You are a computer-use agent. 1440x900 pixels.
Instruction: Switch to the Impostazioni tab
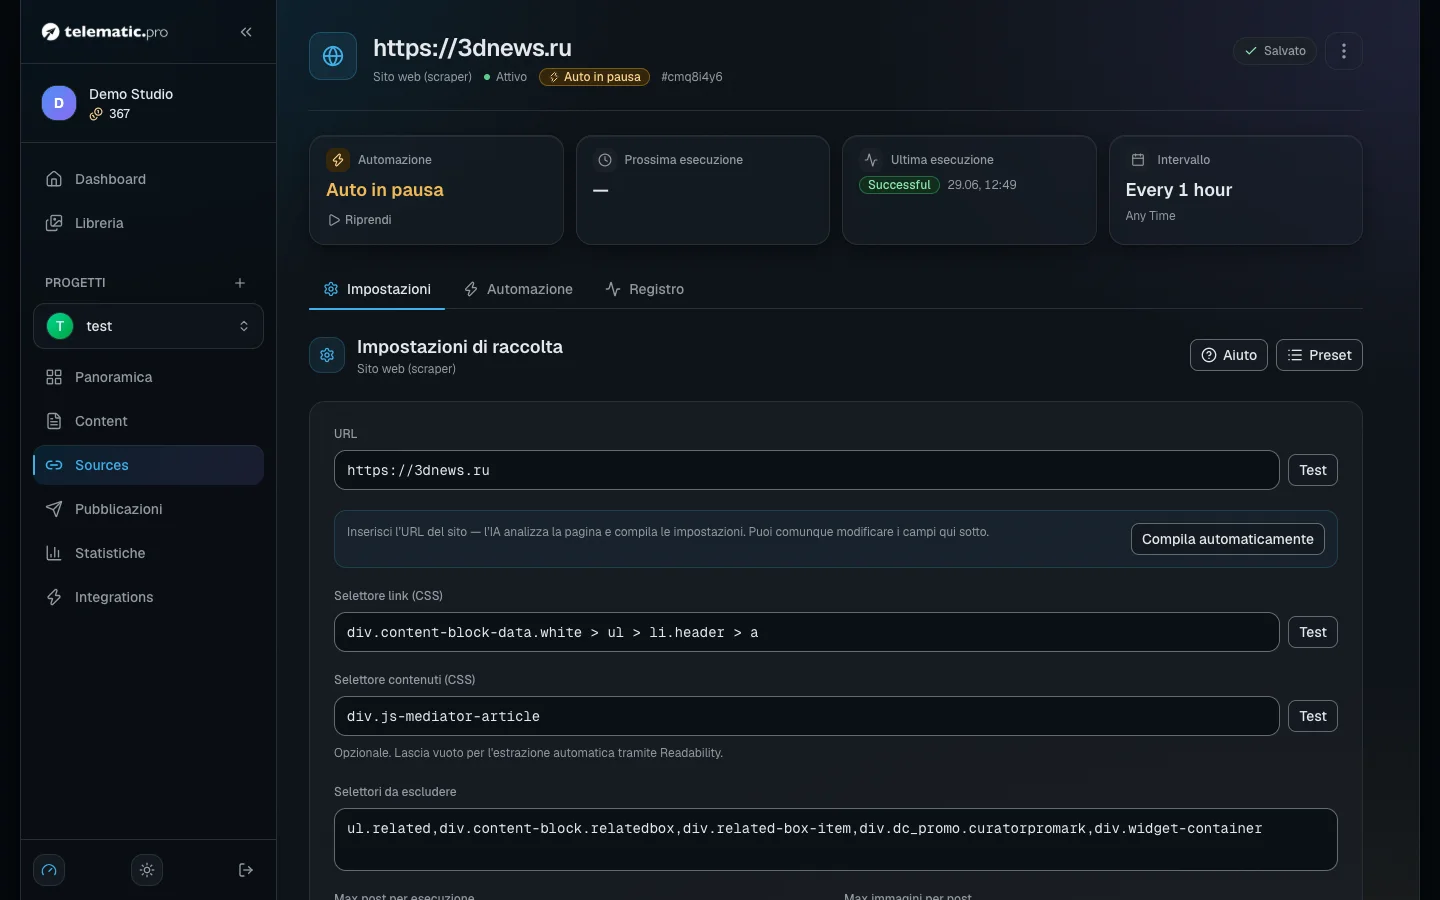pyautogui.click(x=377, y=289)
